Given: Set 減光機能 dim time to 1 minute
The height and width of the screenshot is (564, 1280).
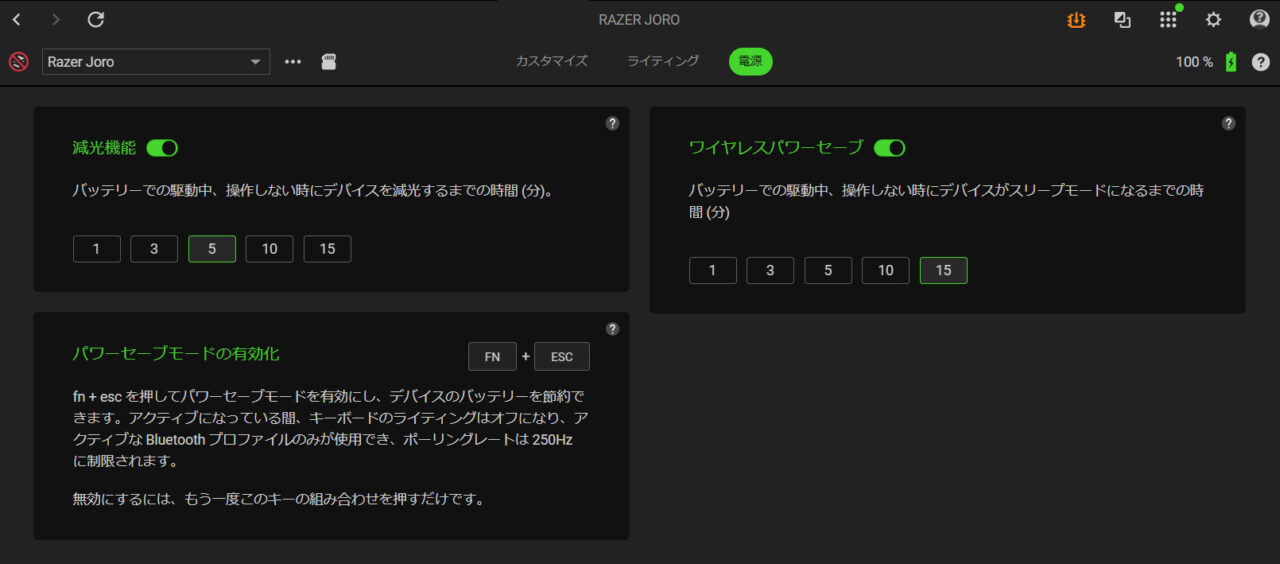Looking at the screenshot, I should point(97,249).
